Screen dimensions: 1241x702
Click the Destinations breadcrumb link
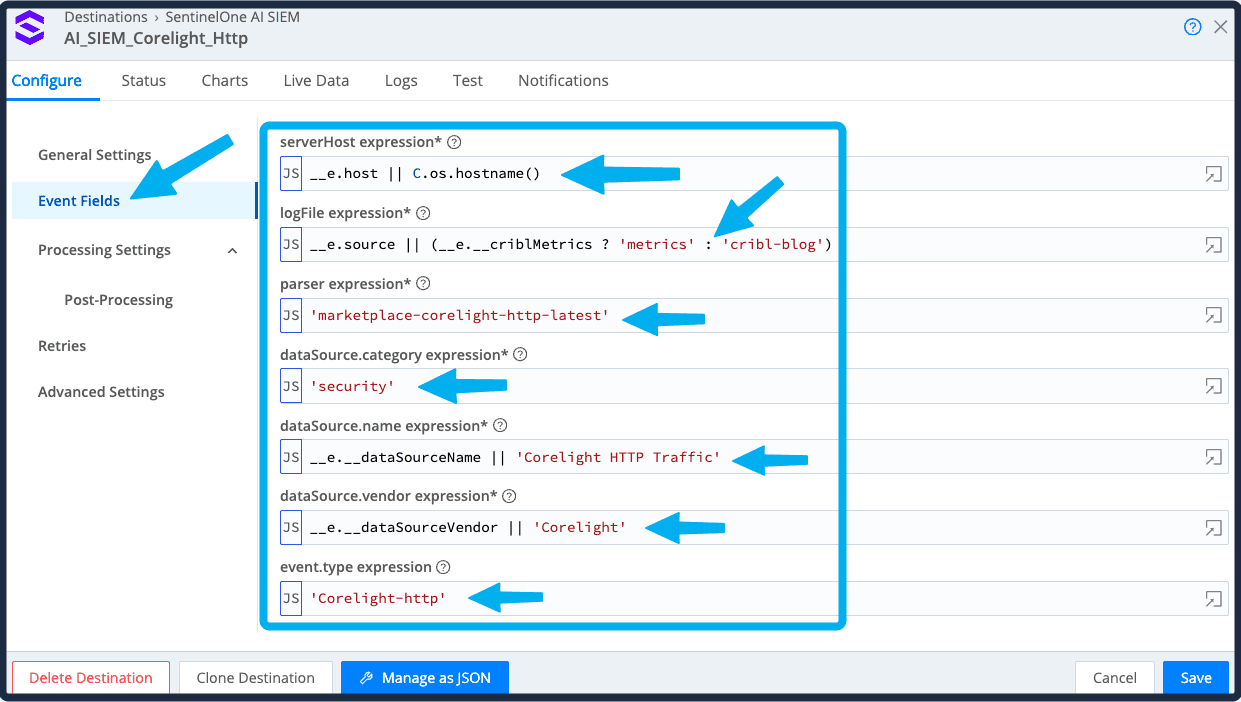tap(105, 17)
